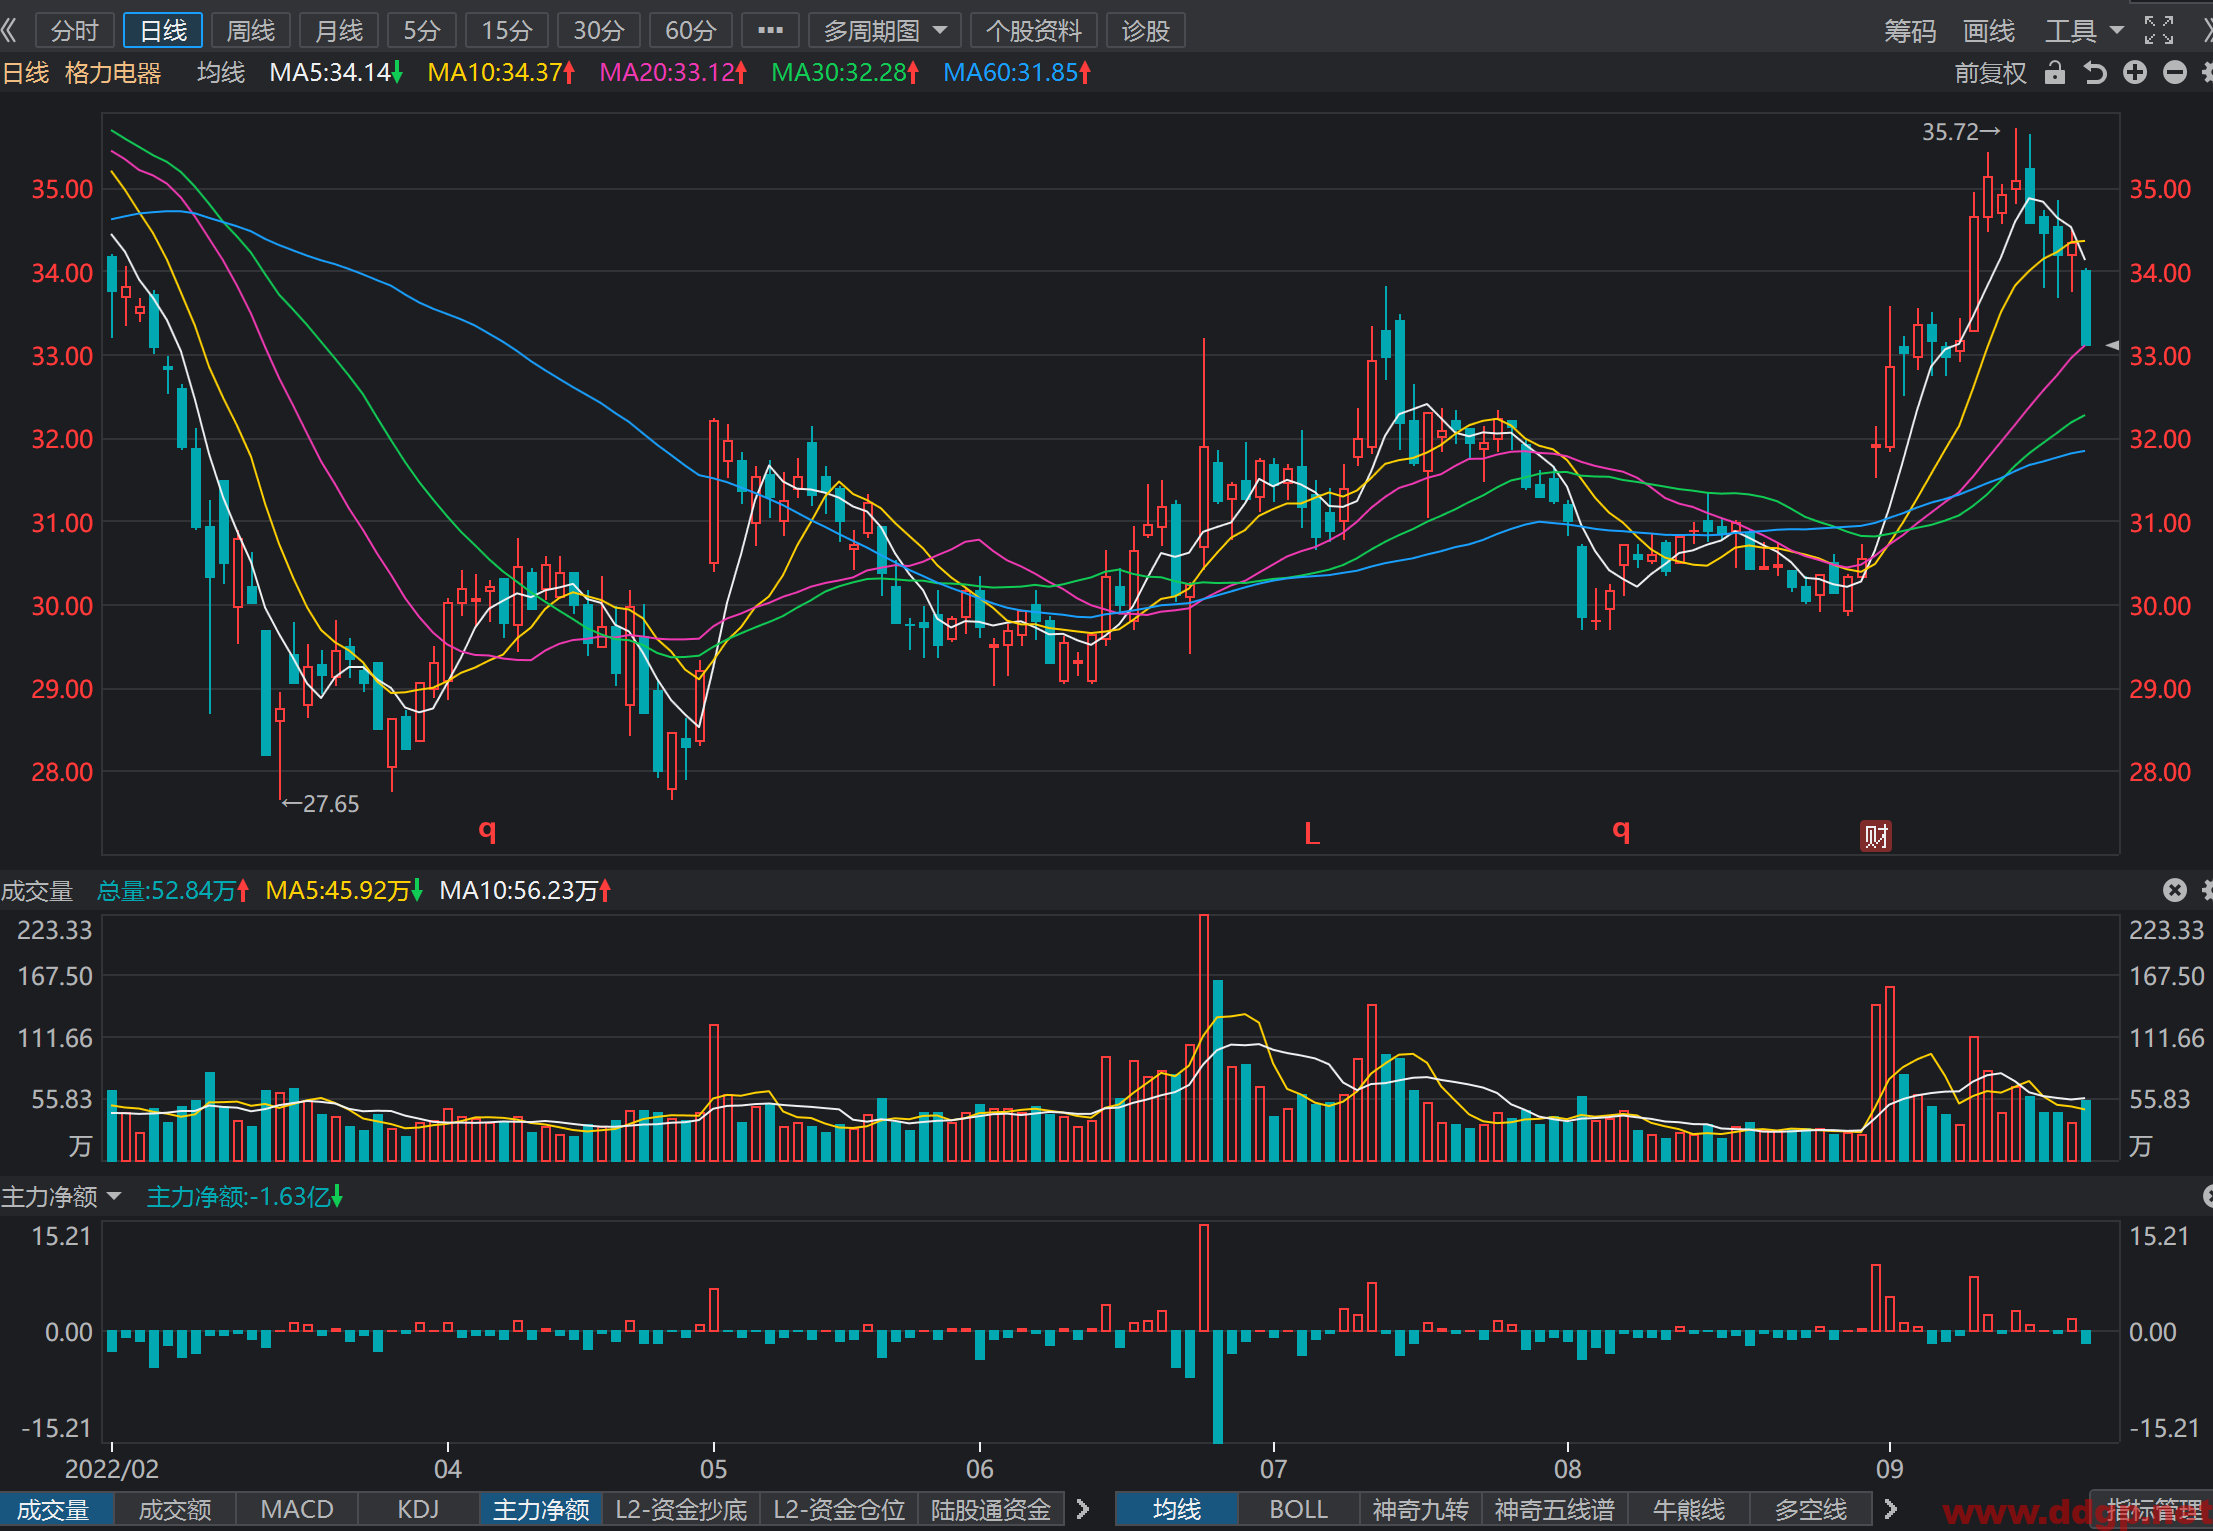Click the 格力电器 stock name
This screenshot has height=1531, width=2213.
113,72
